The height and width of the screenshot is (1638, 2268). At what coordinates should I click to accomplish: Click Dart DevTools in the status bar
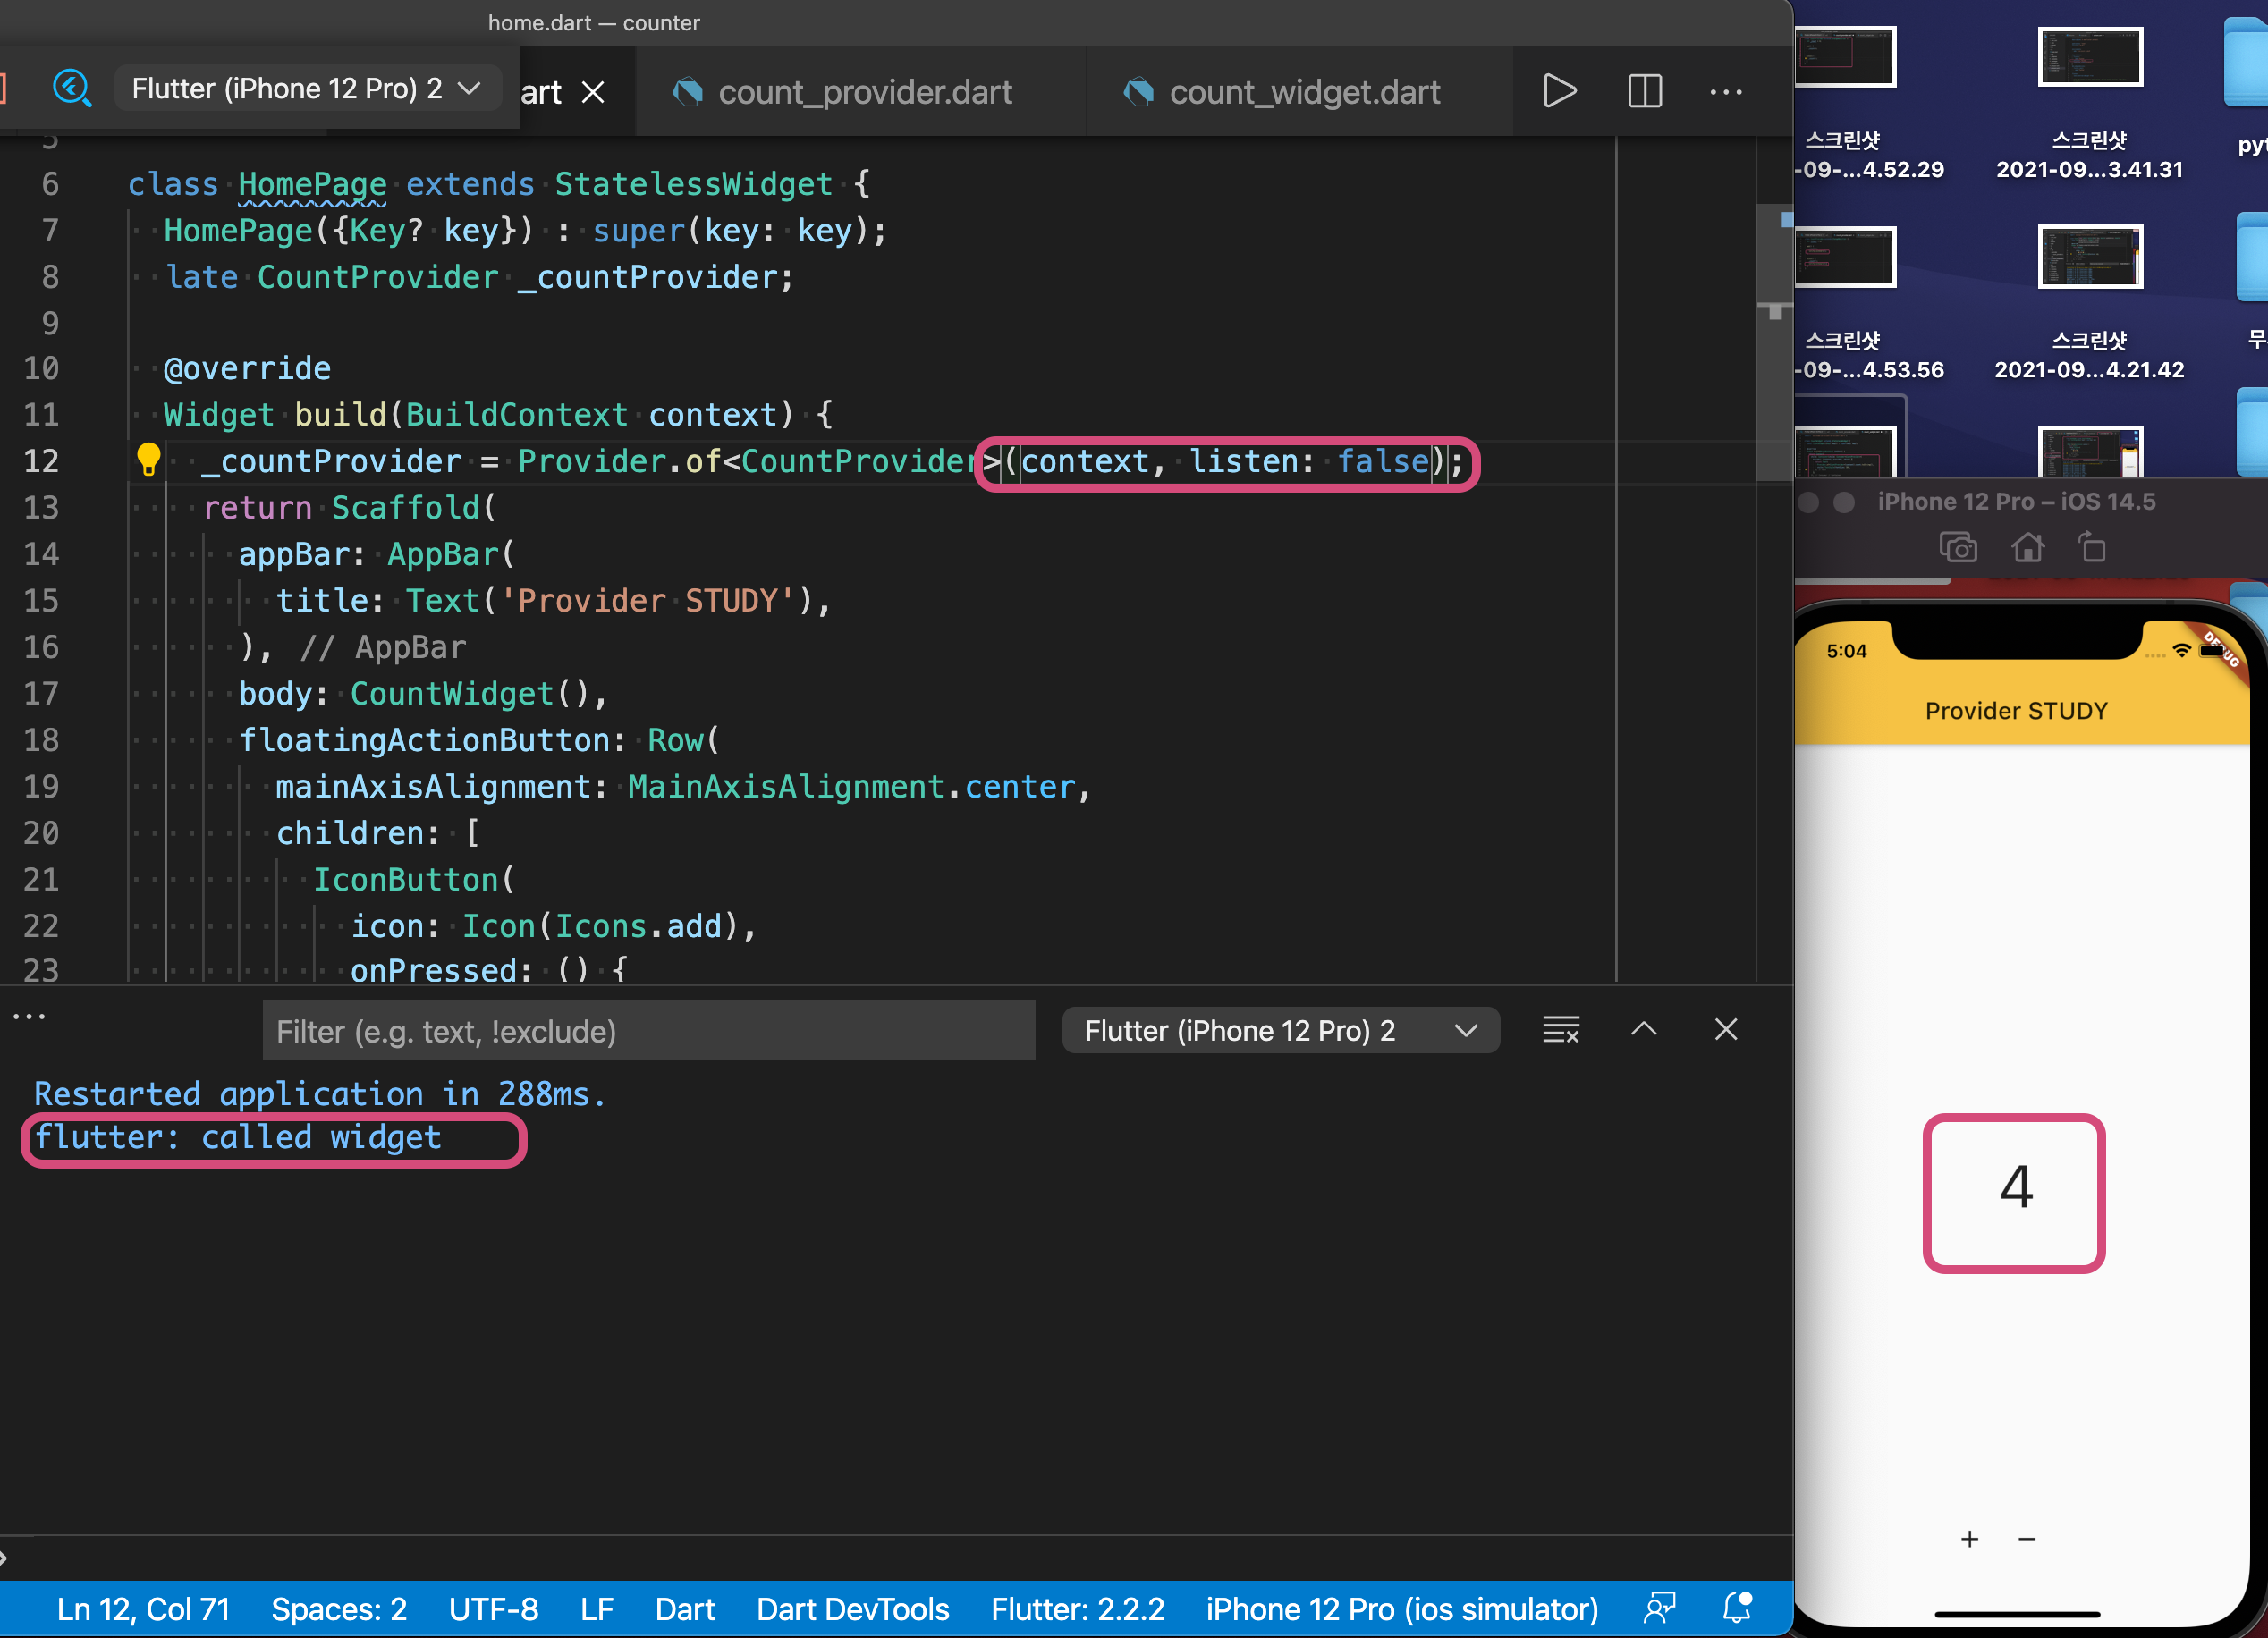pos(852,1608)
